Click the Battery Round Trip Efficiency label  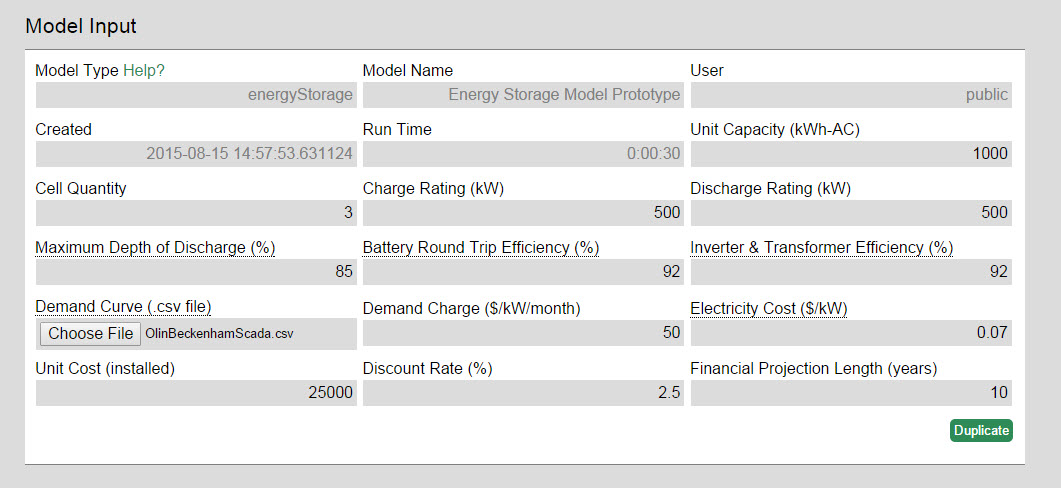click(480, 248)
